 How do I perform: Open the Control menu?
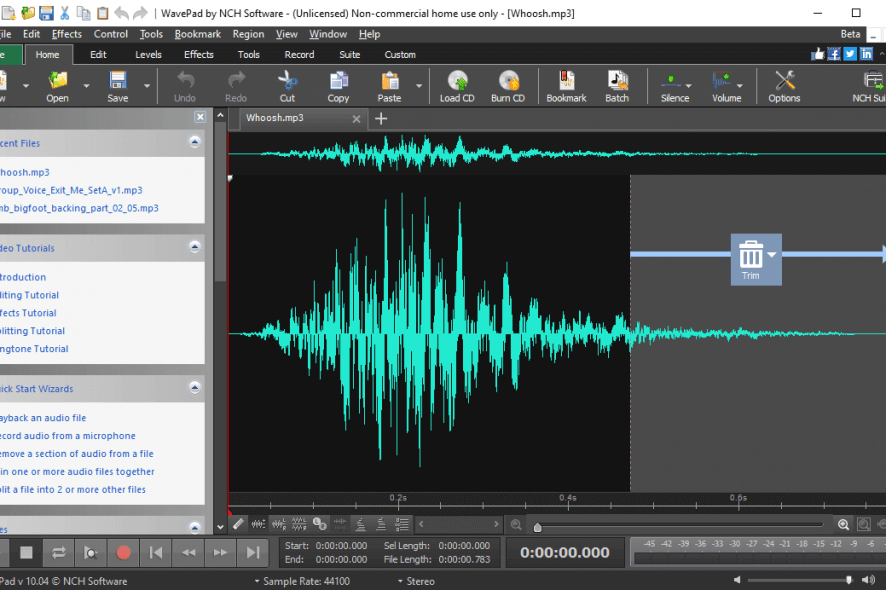(x=111, y=34)
